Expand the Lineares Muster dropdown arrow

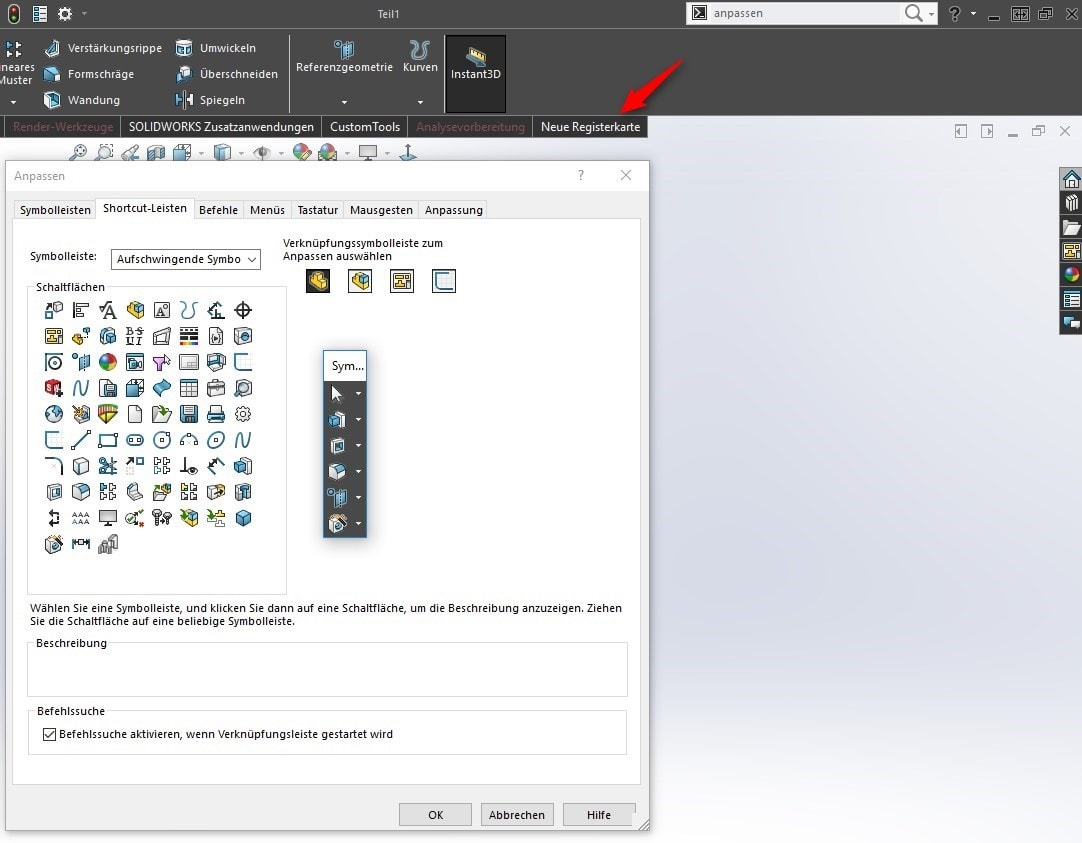click(x=13, y=102)
